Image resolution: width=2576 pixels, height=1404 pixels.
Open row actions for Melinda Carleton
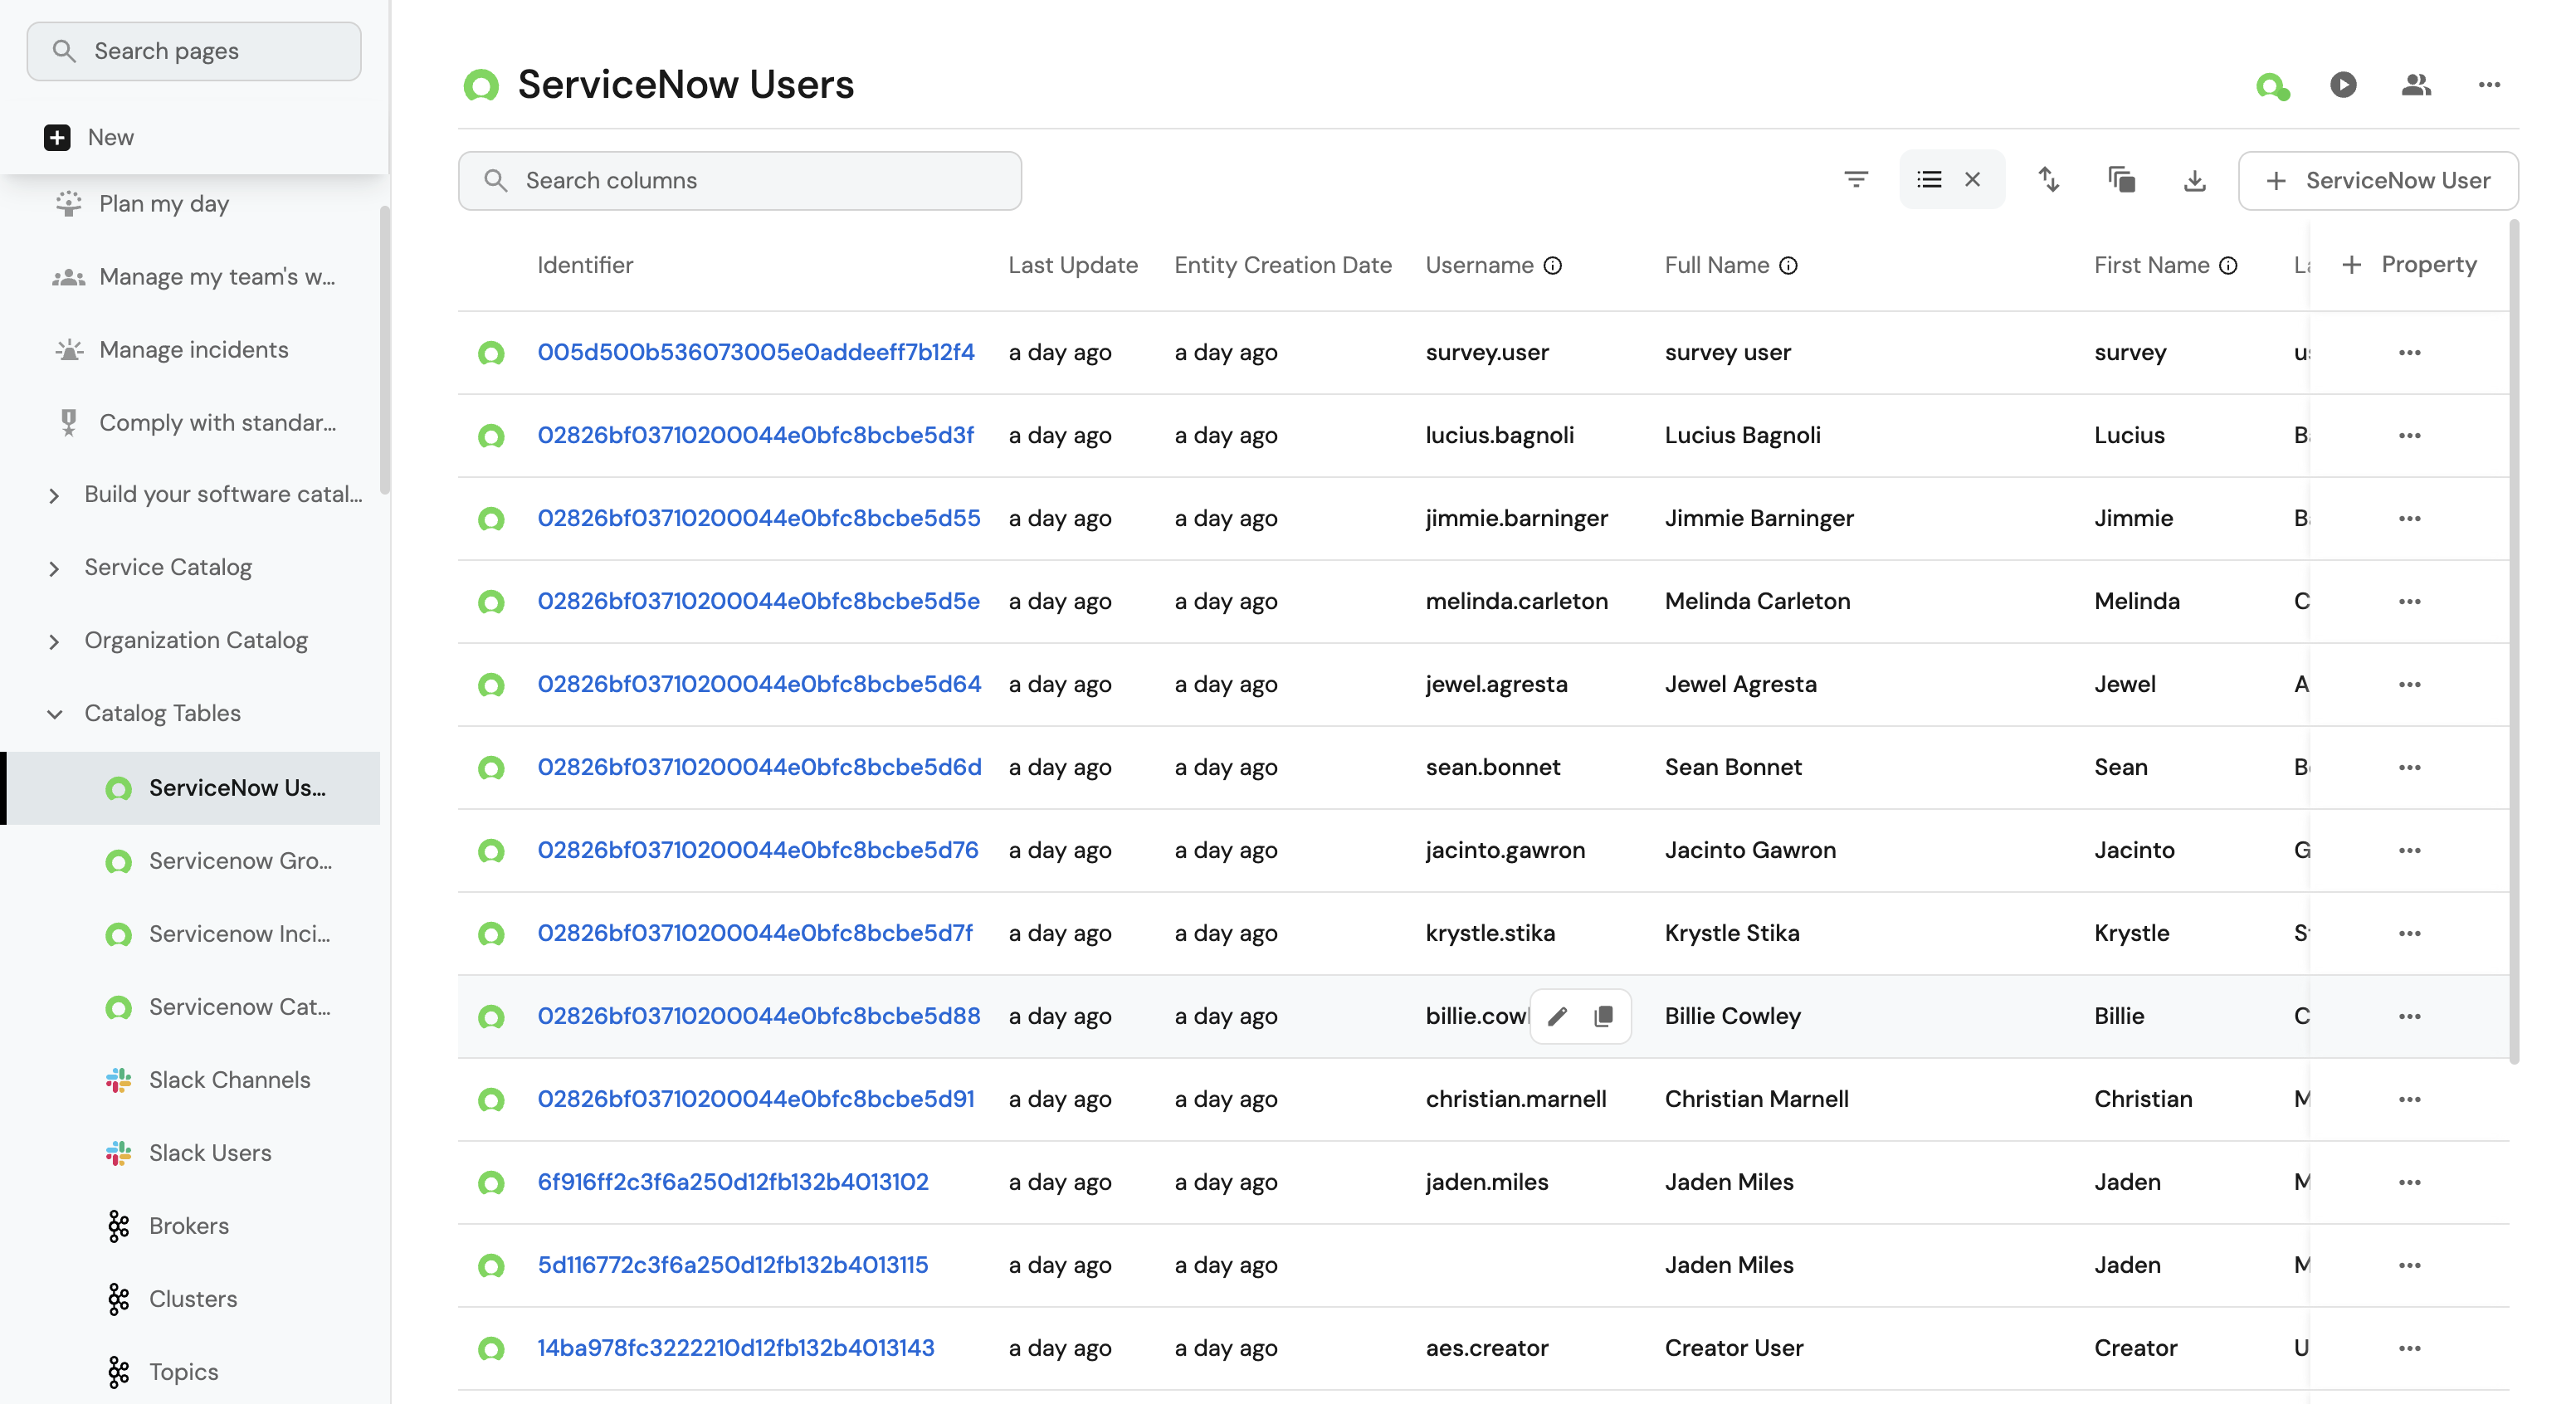2409,601
